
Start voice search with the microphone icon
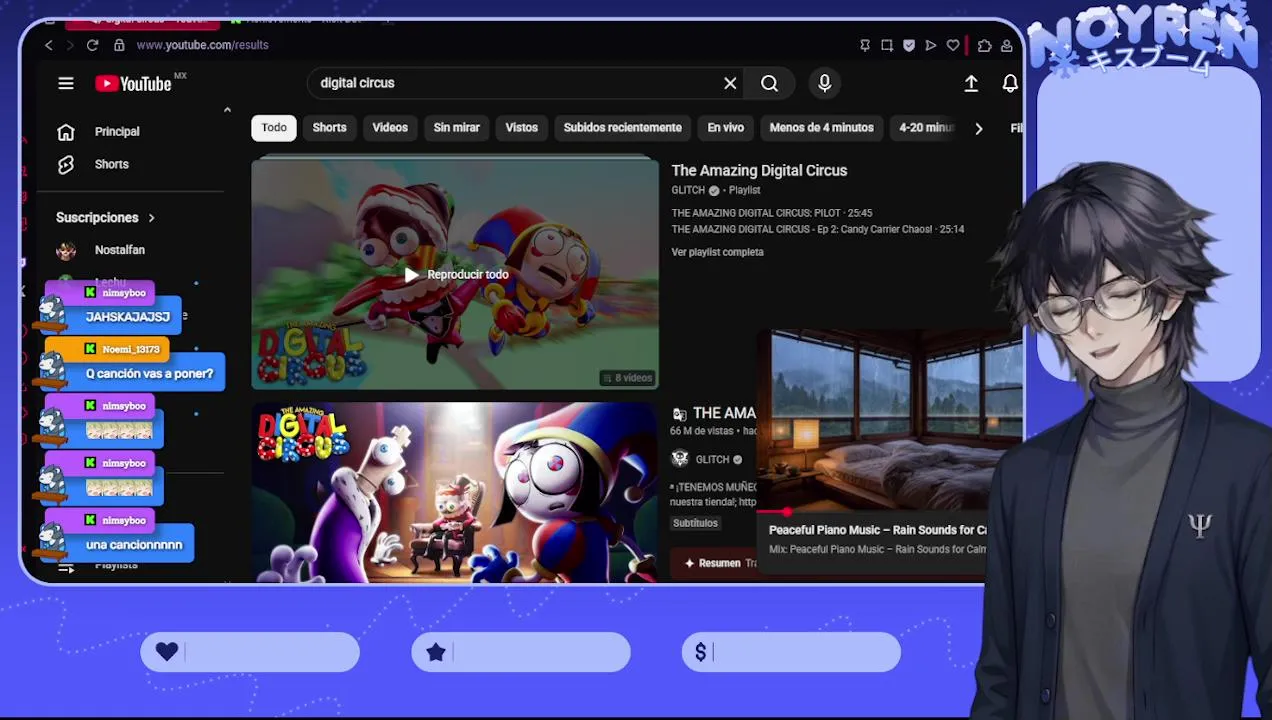[824, 84]
